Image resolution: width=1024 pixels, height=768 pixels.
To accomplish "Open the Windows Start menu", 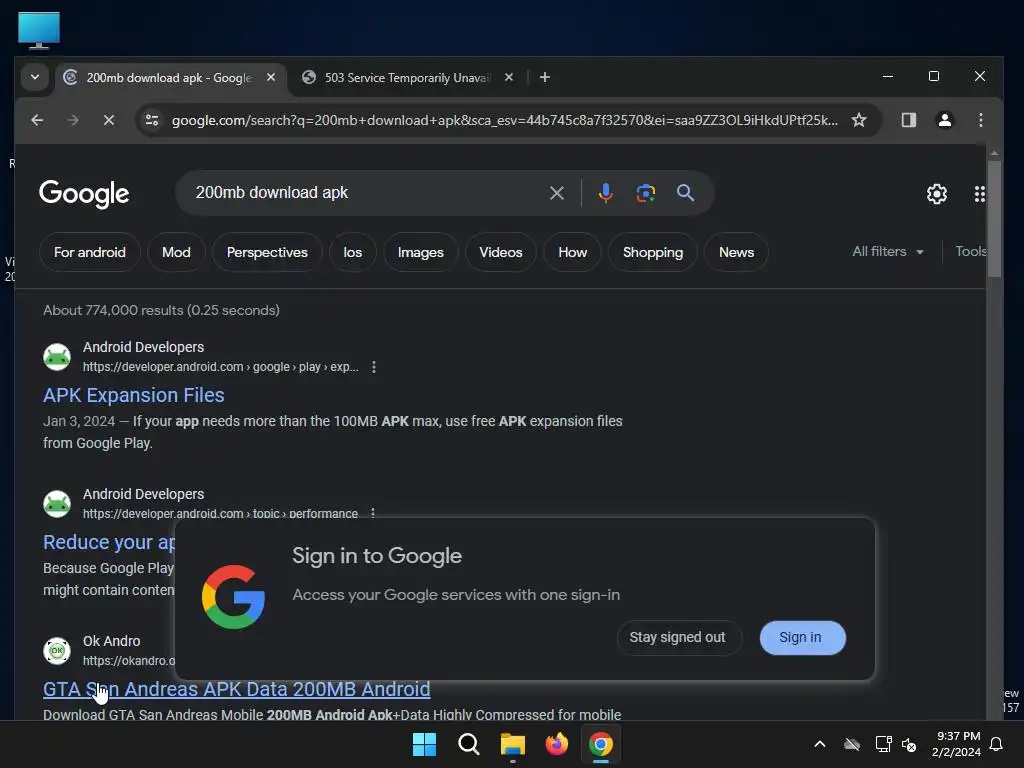I will [424, 744].
